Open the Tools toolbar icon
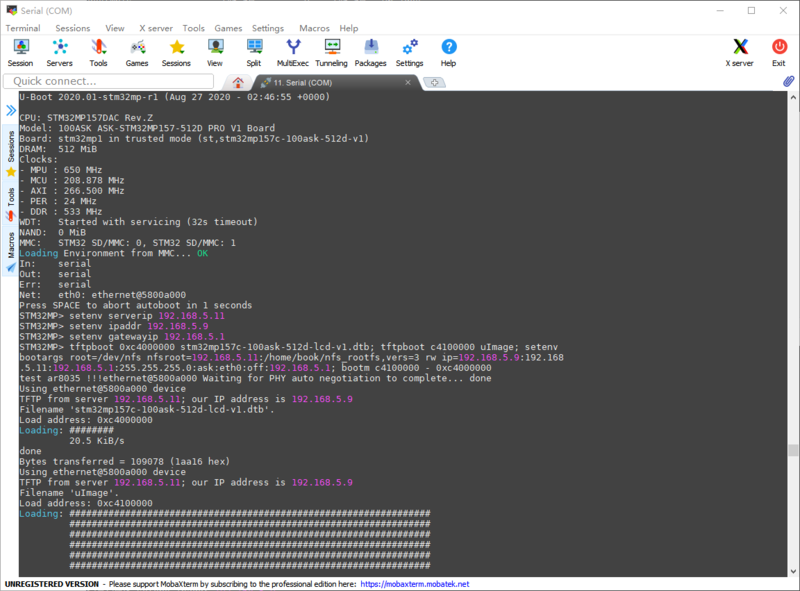This screenshot has height=591, width=800. tap(98, 53)
